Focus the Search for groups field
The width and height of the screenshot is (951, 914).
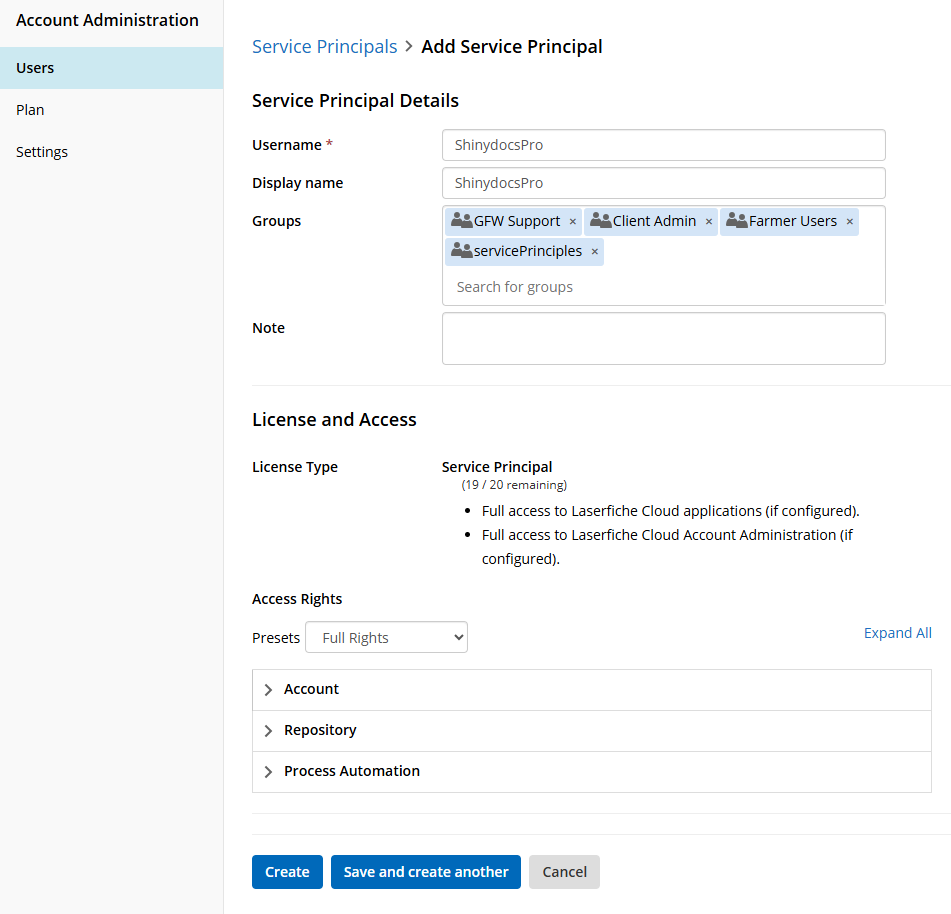660,287
